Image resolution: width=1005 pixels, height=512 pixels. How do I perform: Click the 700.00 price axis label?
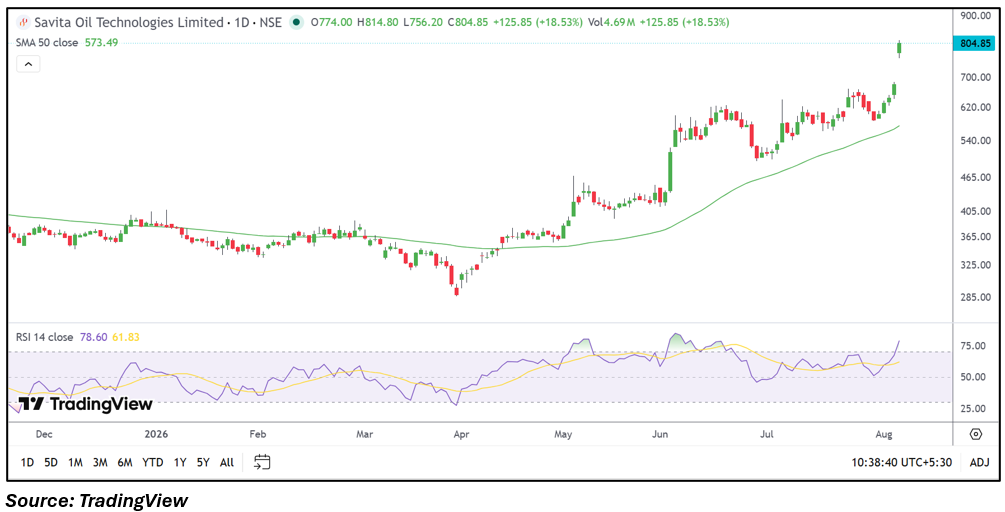(x=976, y=78)
